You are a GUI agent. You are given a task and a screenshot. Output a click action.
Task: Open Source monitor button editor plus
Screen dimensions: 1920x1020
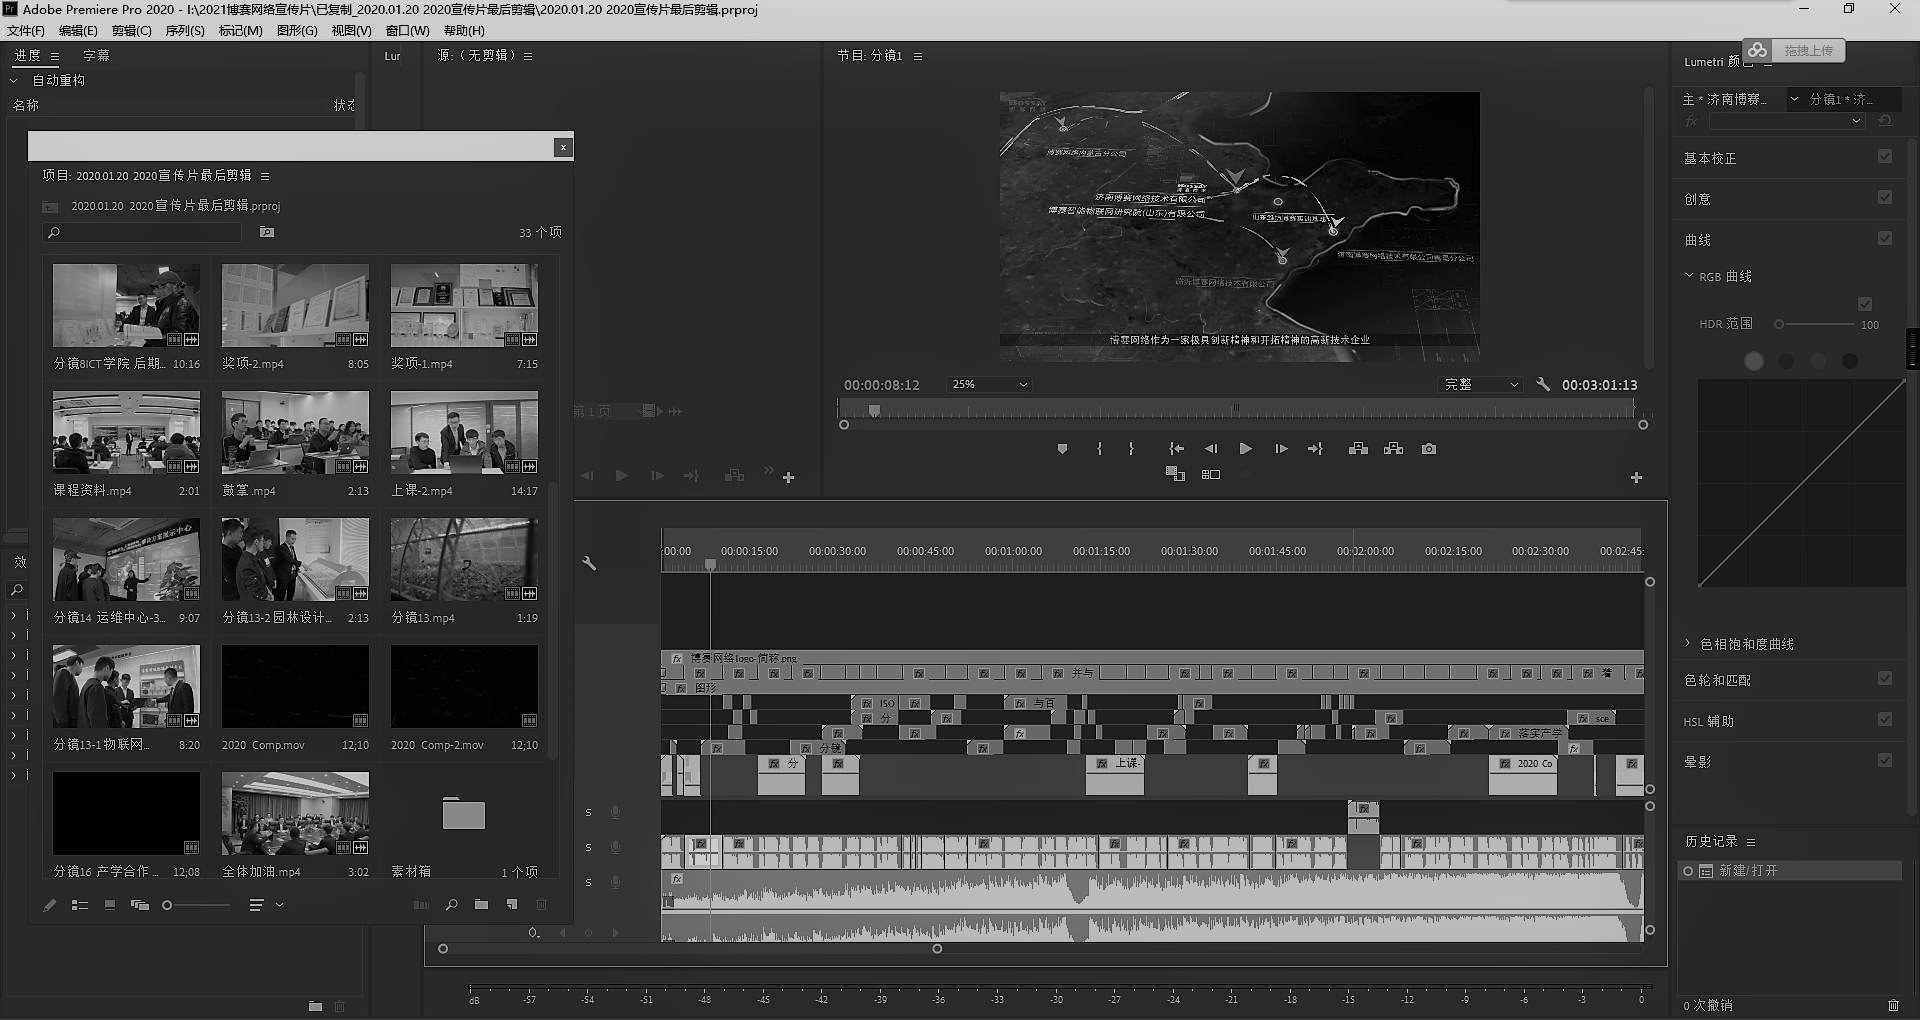pyautogui.click(x=788, y=478)
